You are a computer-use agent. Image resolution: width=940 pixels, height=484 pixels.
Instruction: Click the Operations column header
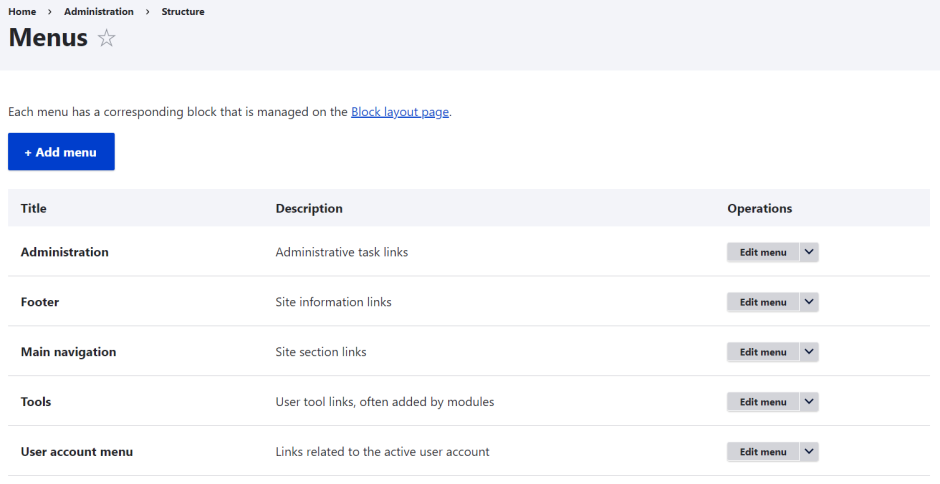click(x=759, y=209)
